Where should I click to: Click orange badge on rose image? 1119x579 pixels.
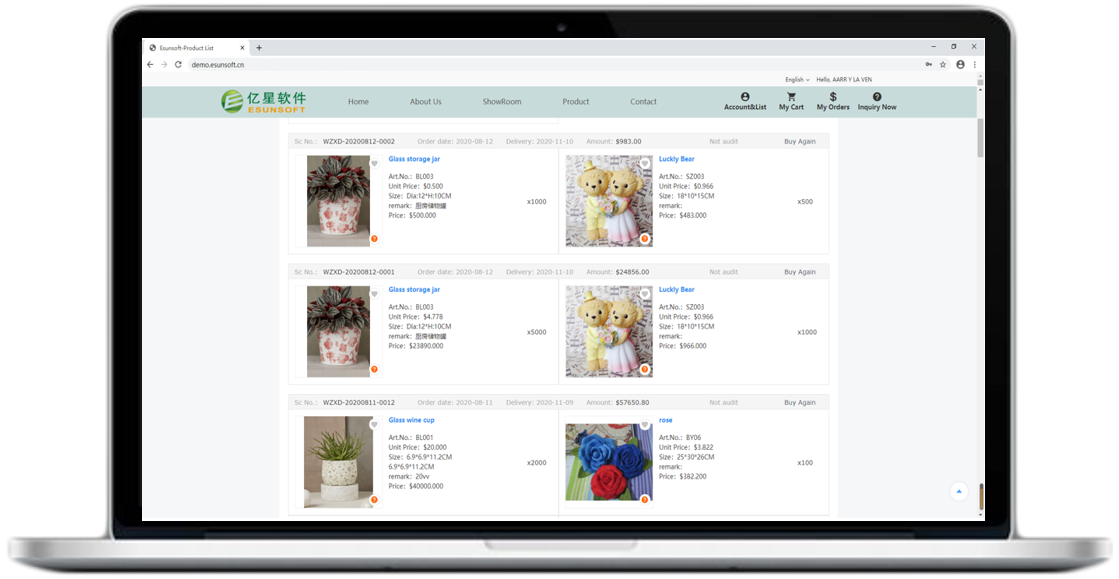click(x=644, y=500)
